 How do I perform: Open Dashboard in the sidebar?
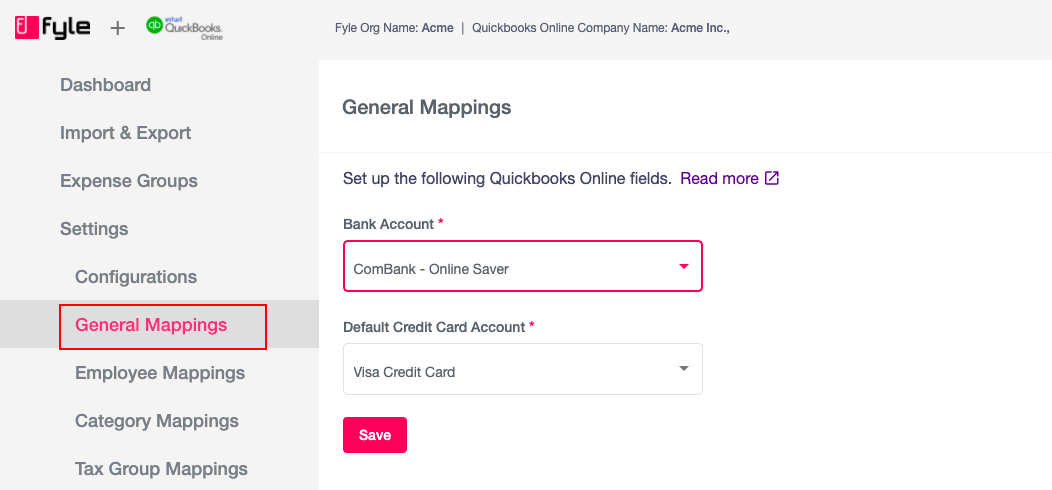pyautogui.click(x=105, y=85)
